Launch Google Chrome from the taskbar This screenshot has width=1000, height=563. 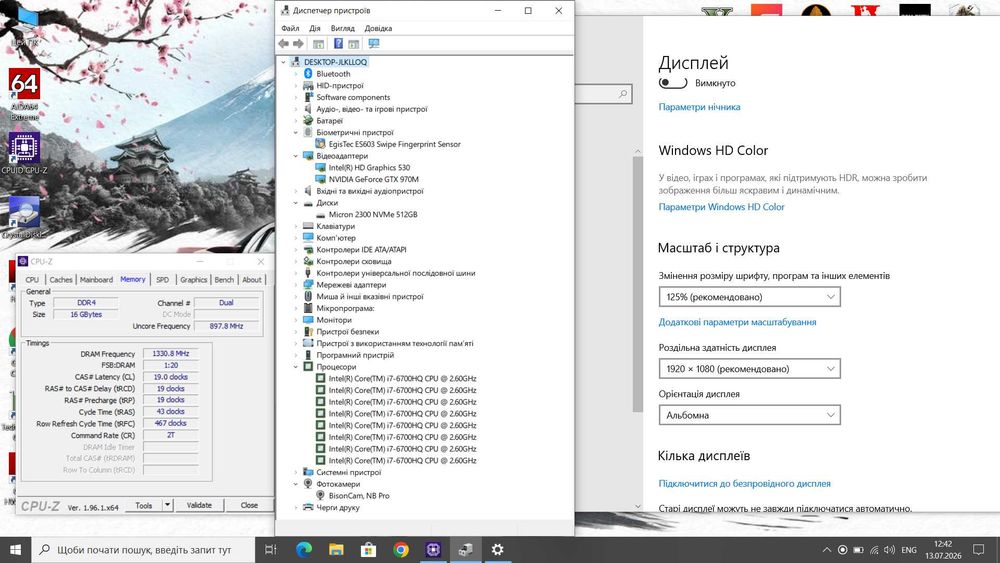tap(401, 550)
